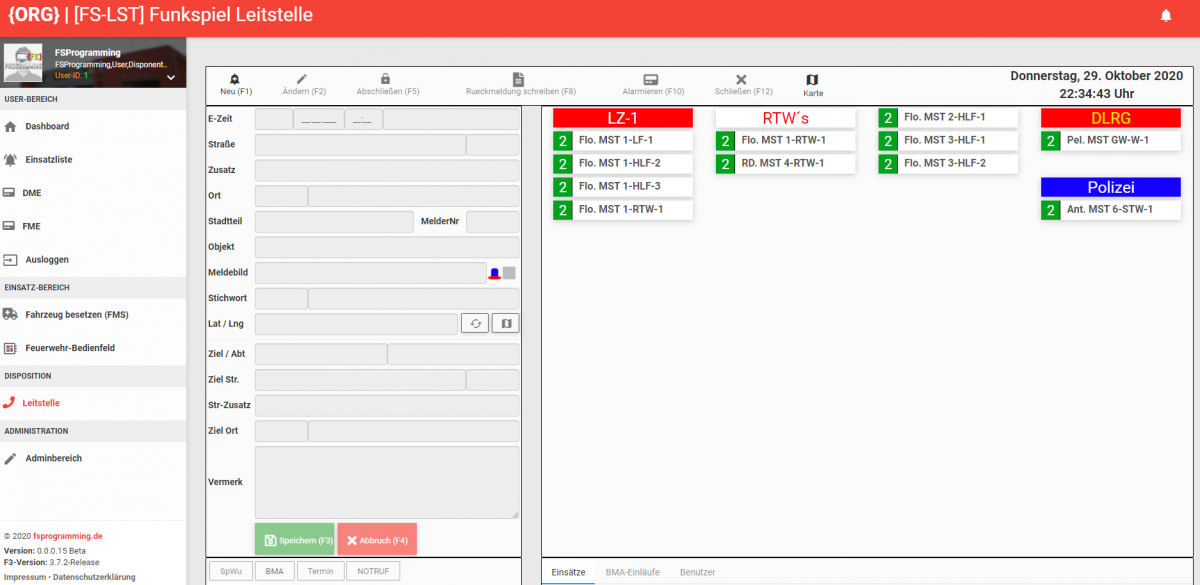
Task: Switch to BMA-Einläufe tab
Action: pyautogui.click(x=632, y=572)
